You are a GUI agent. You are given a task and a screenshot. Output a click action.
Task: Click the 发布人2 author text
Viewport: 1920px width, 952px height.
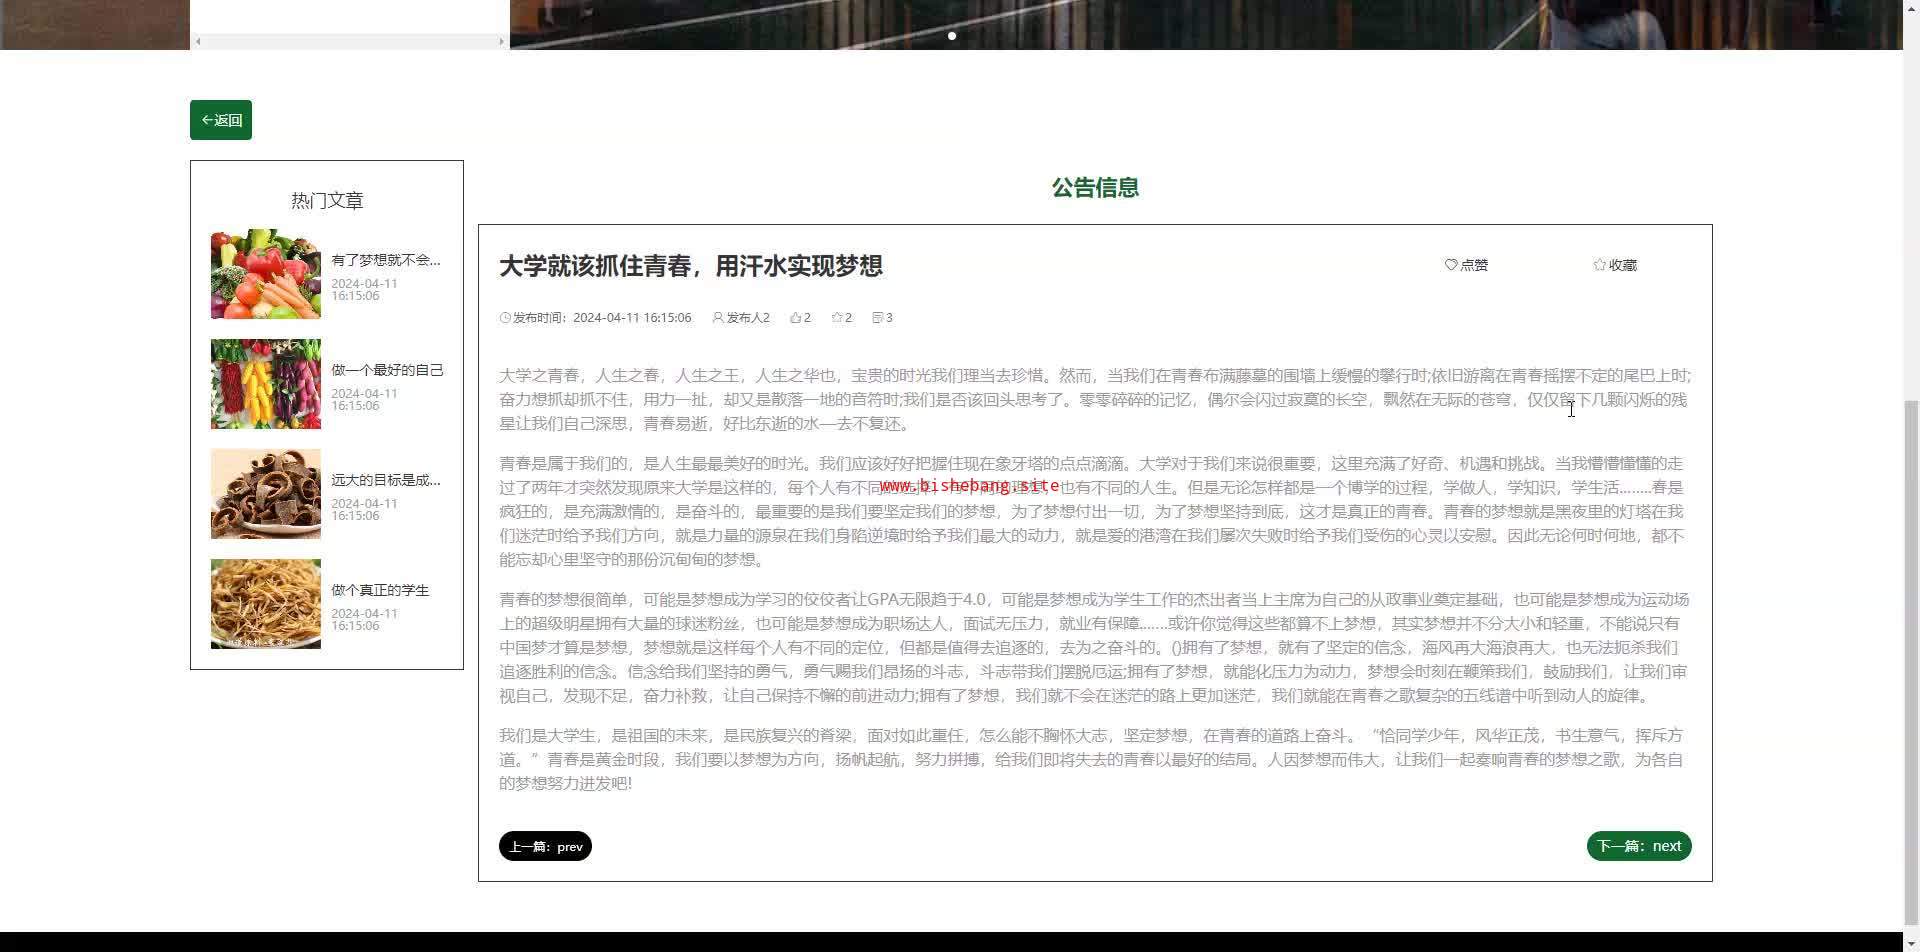[x=748, y=318]
